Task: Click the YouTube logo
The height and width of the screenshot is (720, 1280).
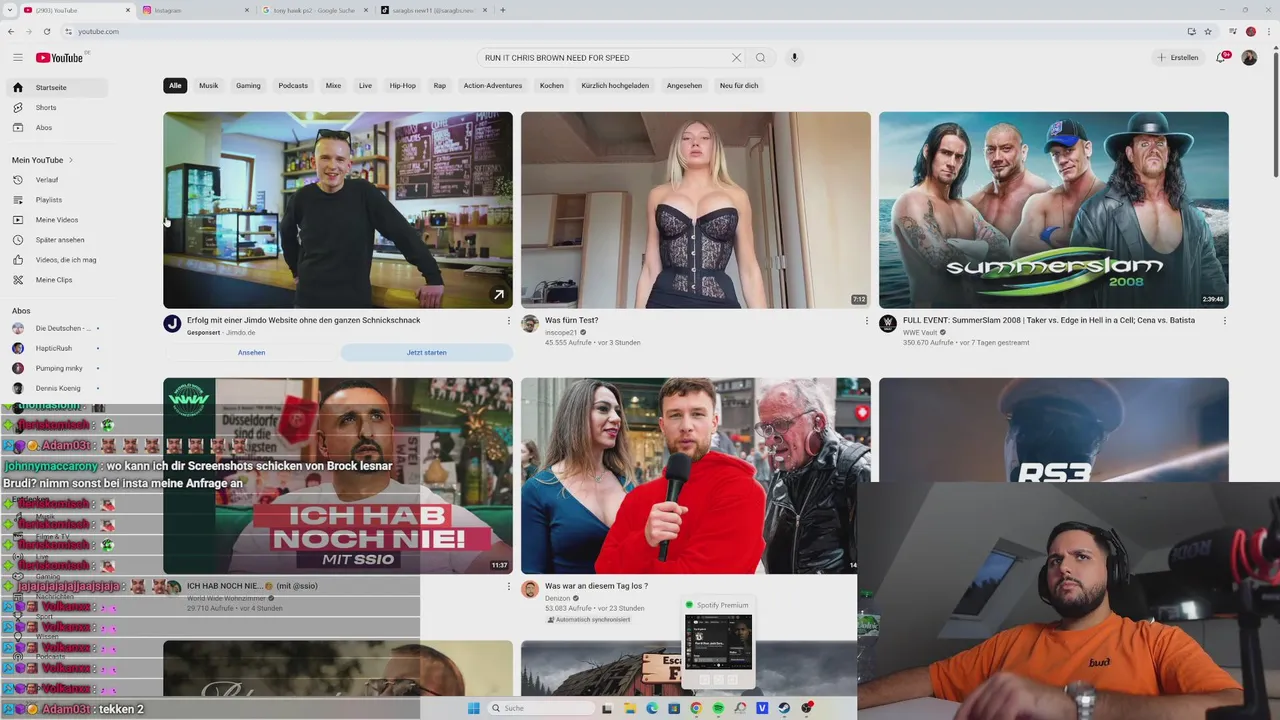Action: coord(60,58)
